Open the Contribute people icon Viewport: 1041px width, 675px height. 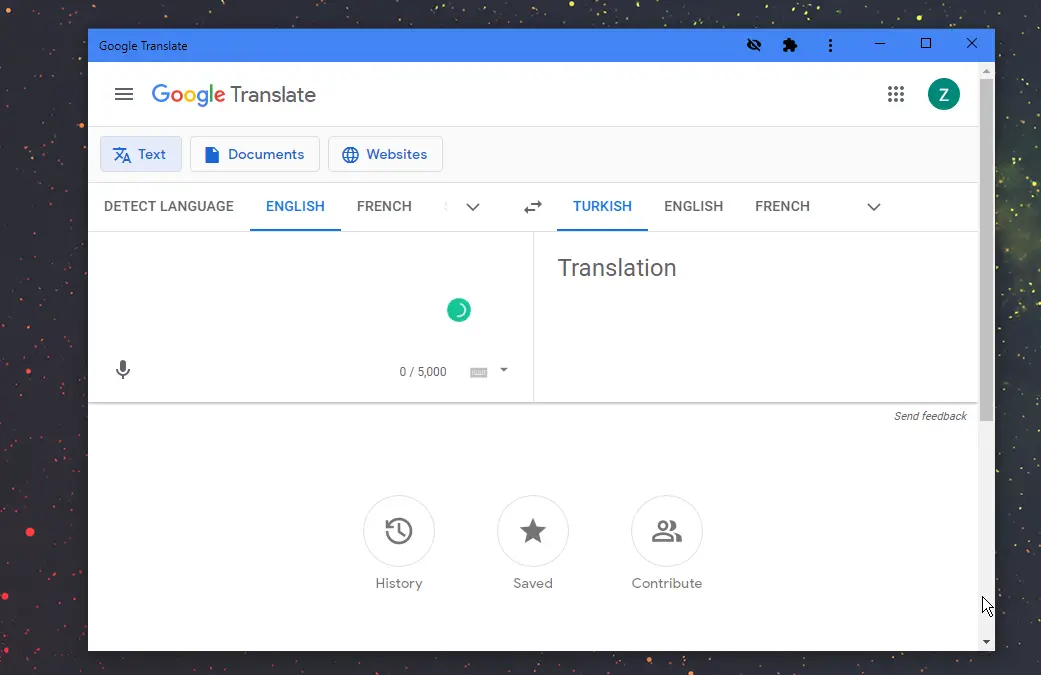click(x=667, y=531)
